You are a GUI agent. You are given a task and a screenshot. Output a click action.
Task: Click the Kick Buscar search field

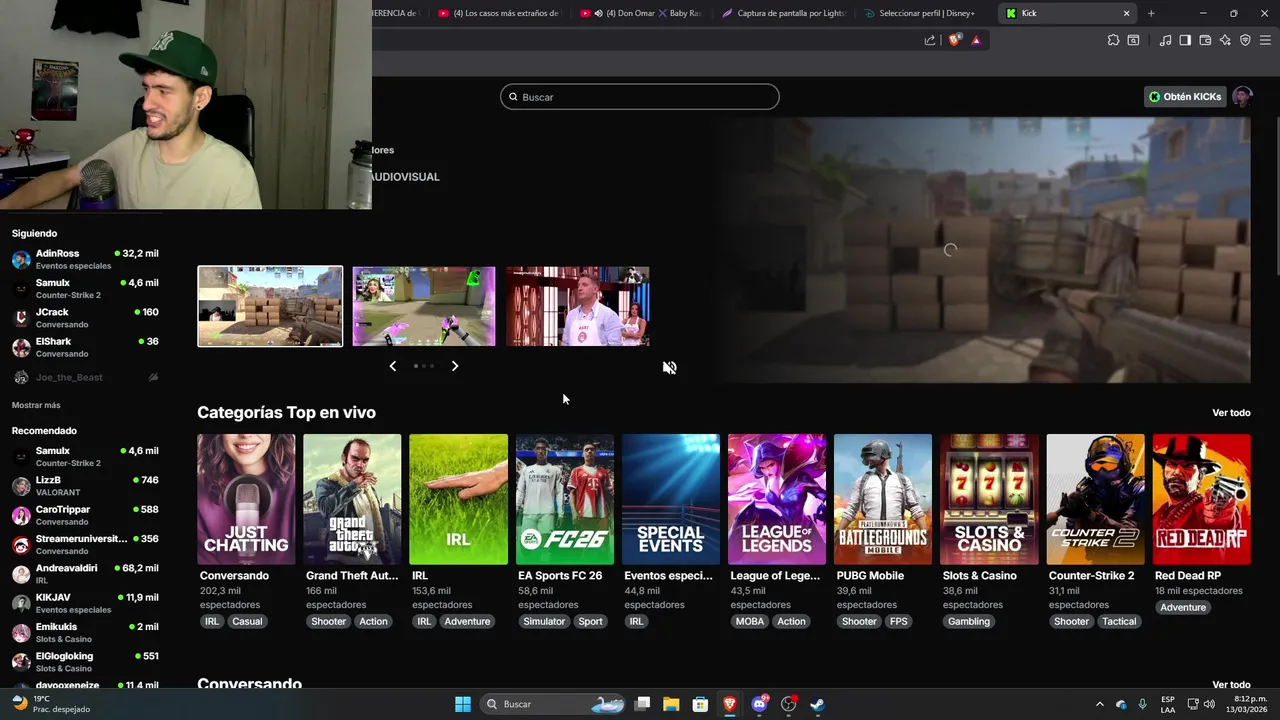click(x=640, y=97)
